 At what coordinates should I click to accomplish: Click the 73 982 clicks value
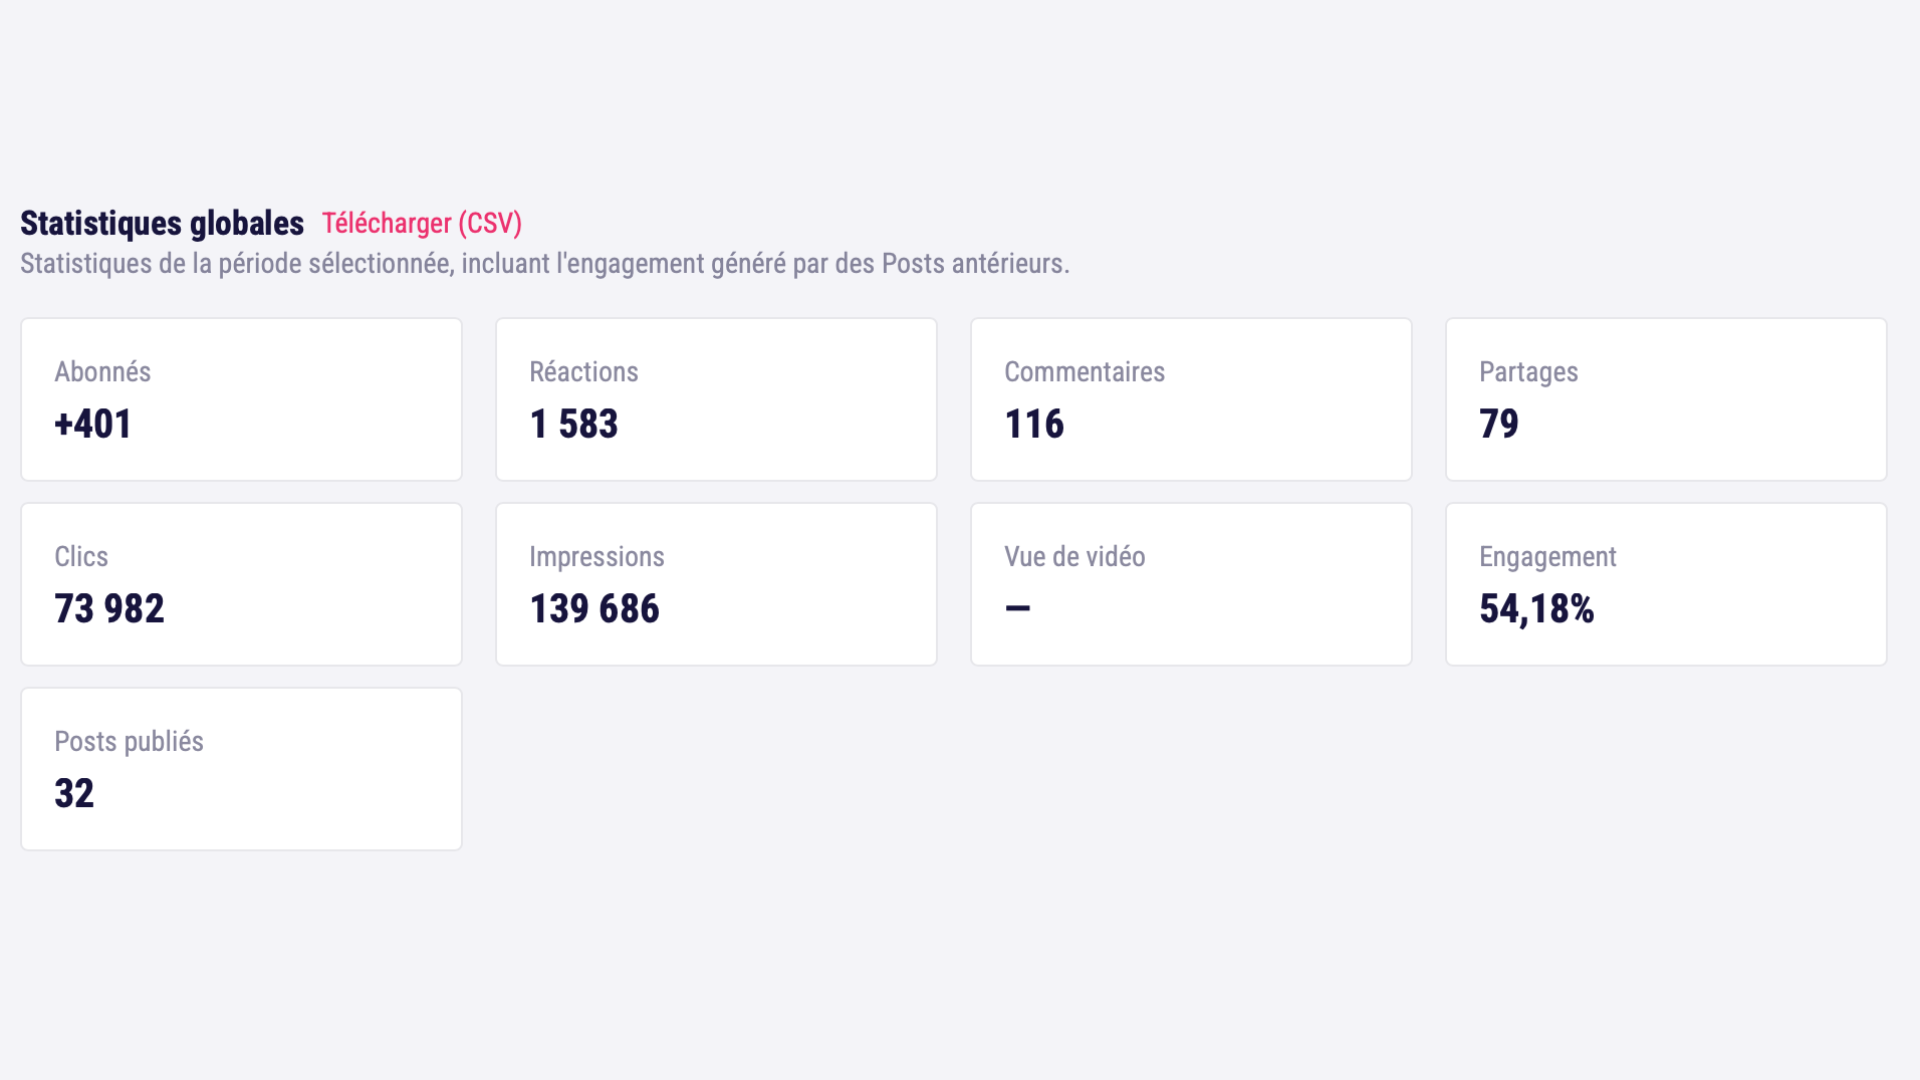pos(109,609)
